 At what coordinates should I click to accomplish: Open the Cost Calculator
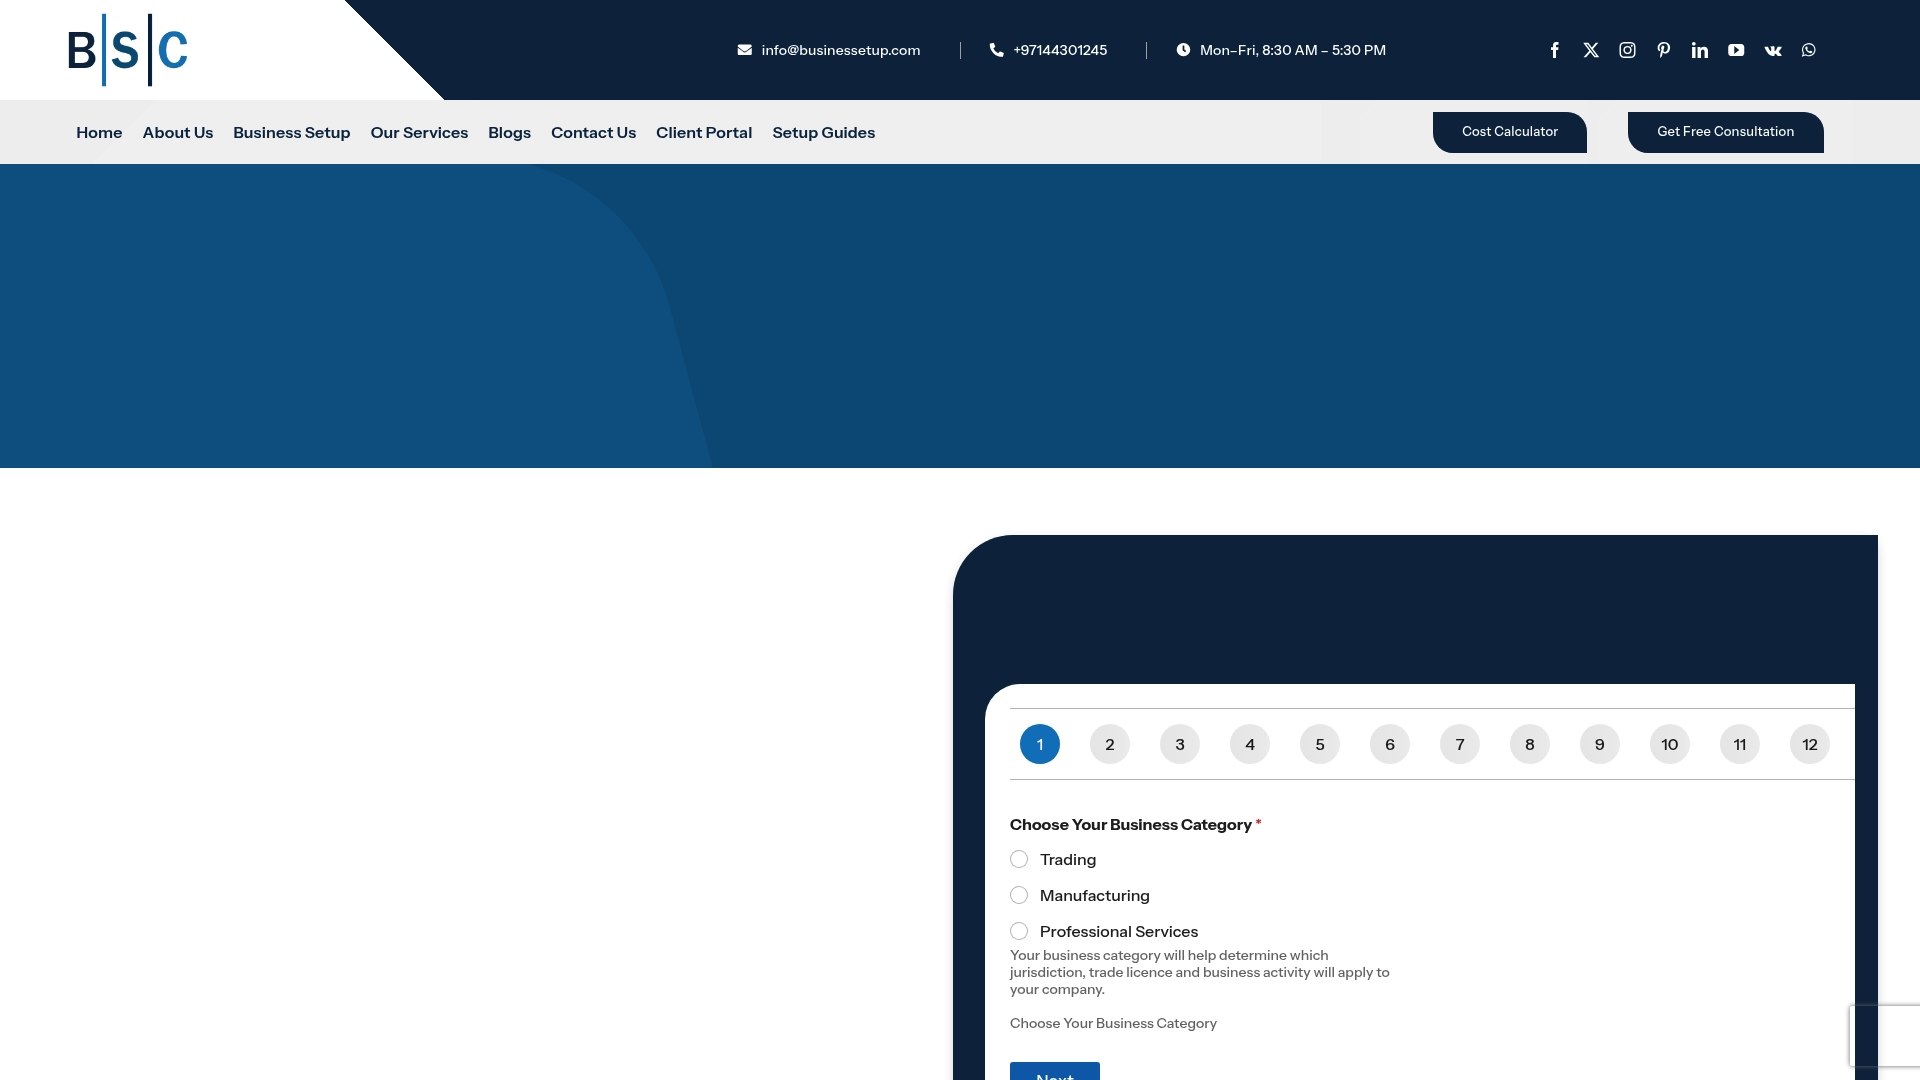pos(1510,131)
